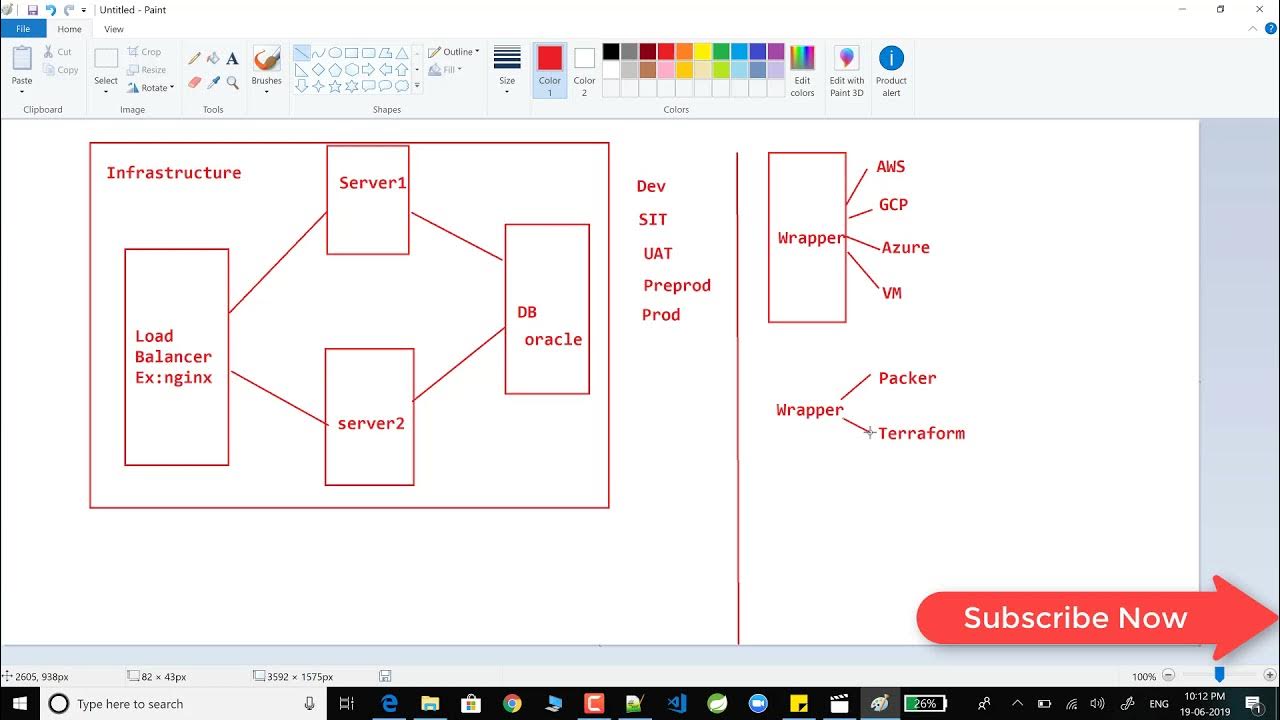This screenshot has width=1280, height=720.
Task: Activate Color 2 selector
Action: click(x=584, y=70)
